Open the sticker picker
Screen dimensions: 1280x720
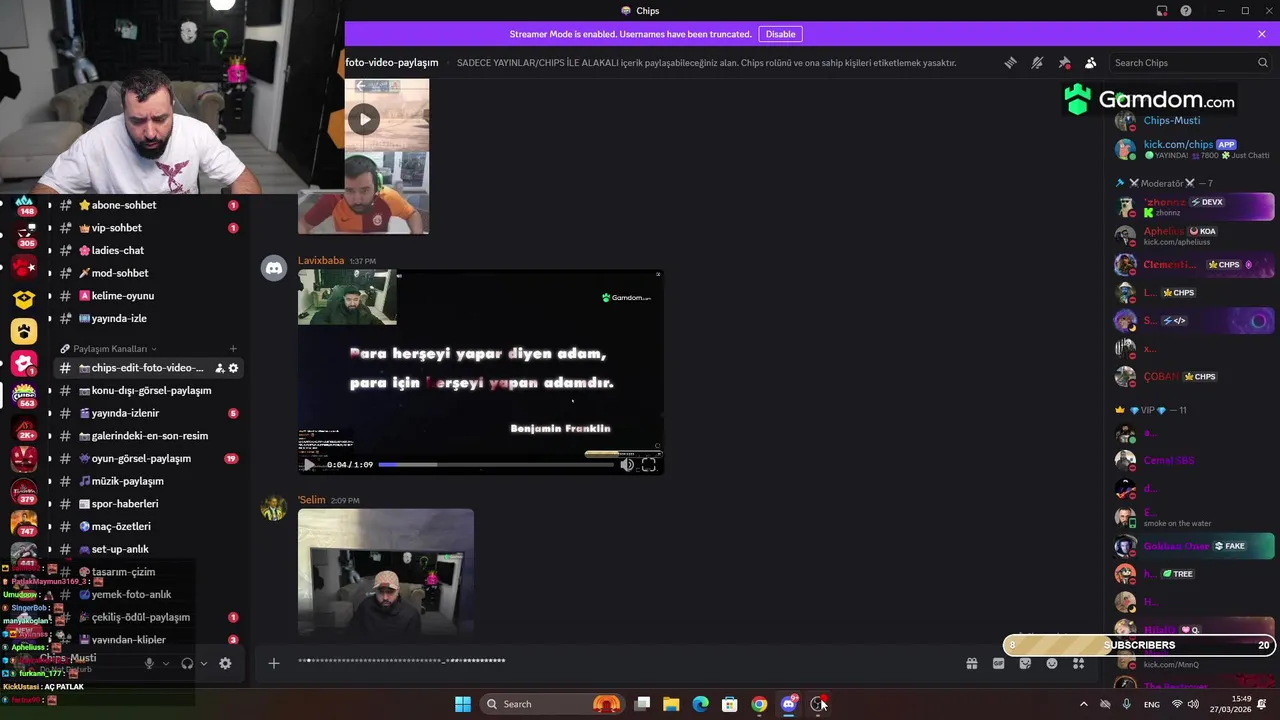click(x=1025, y=663)
